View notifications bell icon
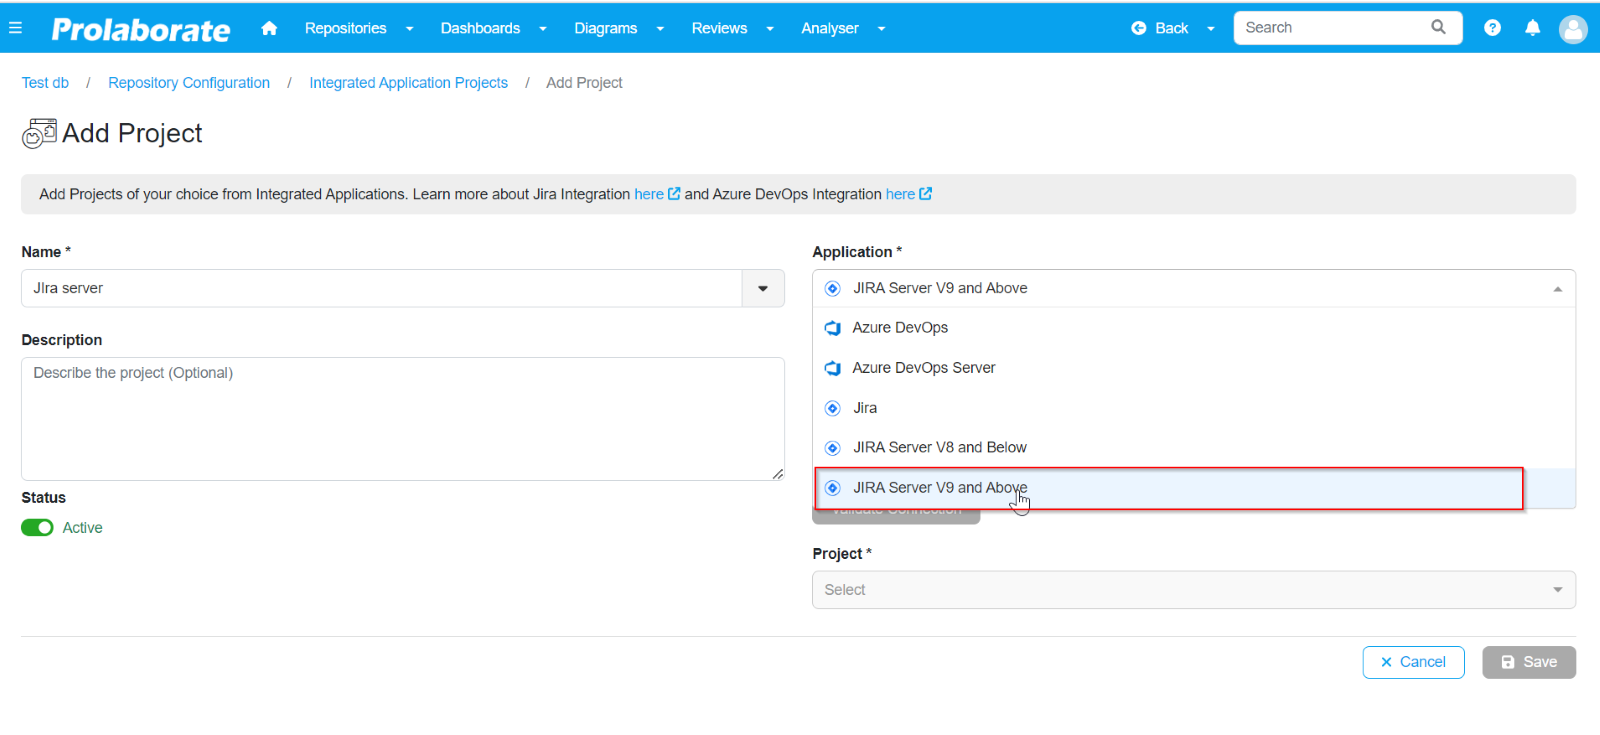The image size is (1600, 735). click(x=1532, y=28)
